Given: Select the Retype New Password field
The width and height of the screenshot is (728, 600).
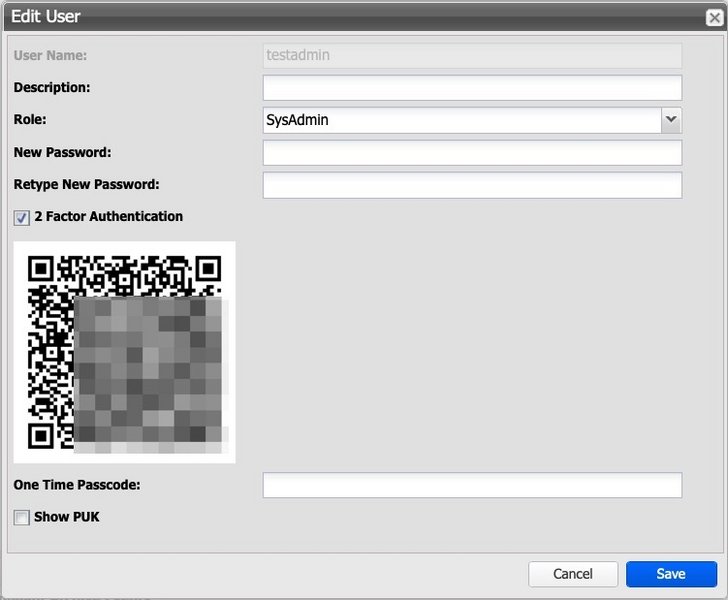Looking at the screenshot, I should [x=471, y=185].
